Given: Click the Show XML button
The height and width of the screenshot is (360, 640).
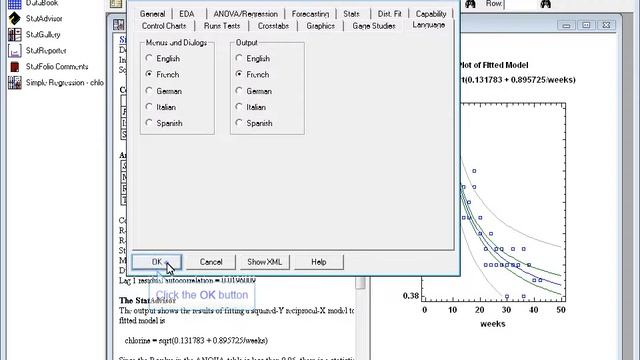Looking at the screenshot, I should click(264, 262).
